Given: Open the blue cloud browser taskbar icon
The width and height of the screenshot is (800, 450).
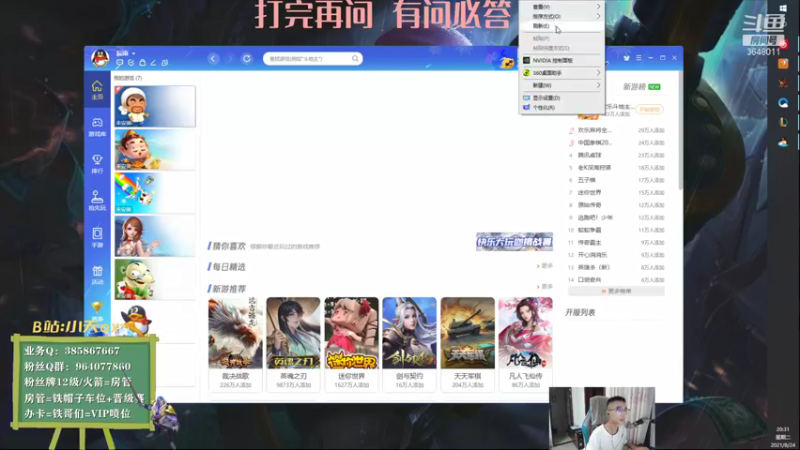Looking at the screenshot, I should pyautogui.click(x=783, y=103).
